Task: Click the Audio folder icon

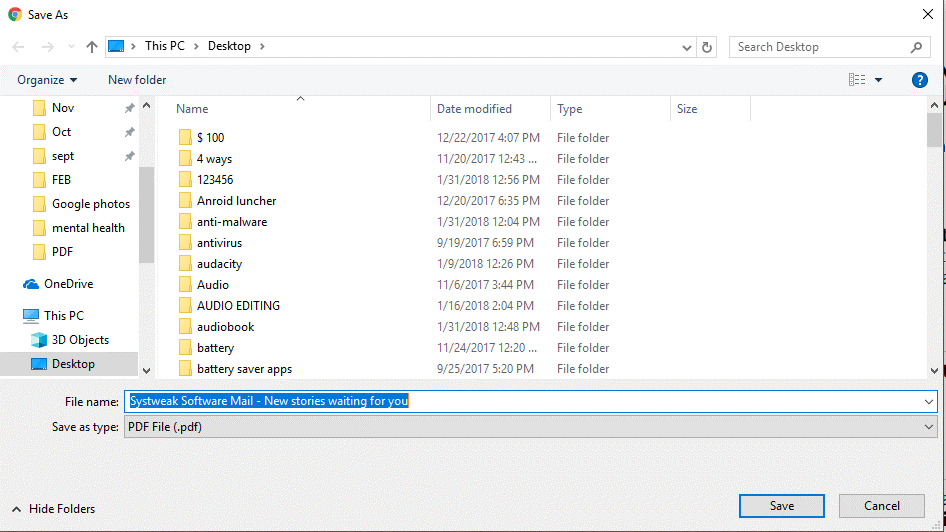Action: tap(185, 285)
